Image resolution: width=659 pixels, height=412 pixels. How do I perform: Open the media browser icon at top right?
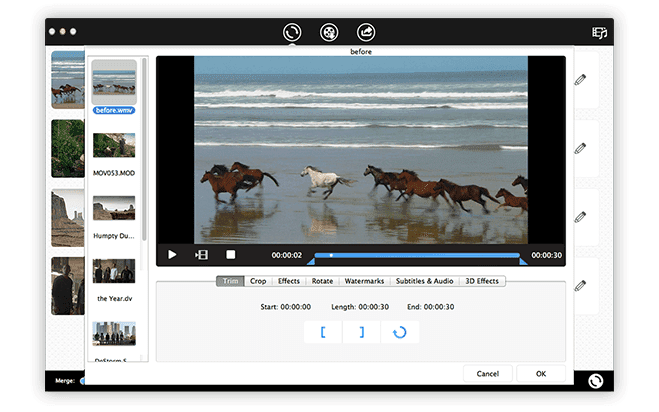[599, 32]
